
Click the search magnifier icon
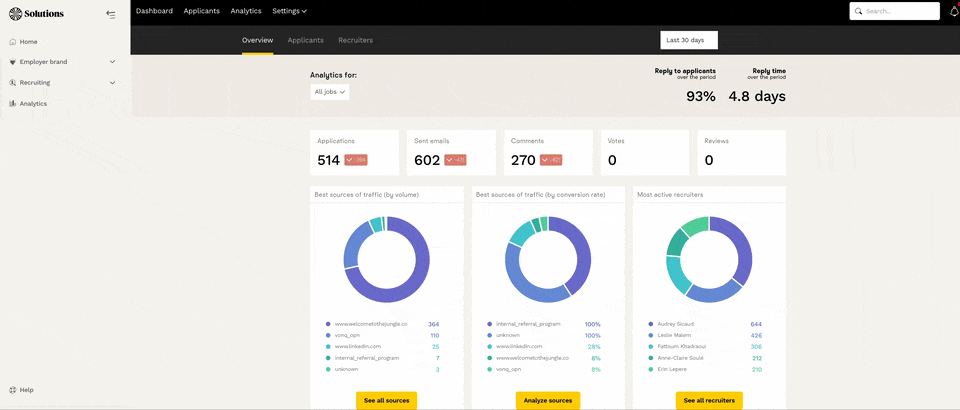pos(858,11)
